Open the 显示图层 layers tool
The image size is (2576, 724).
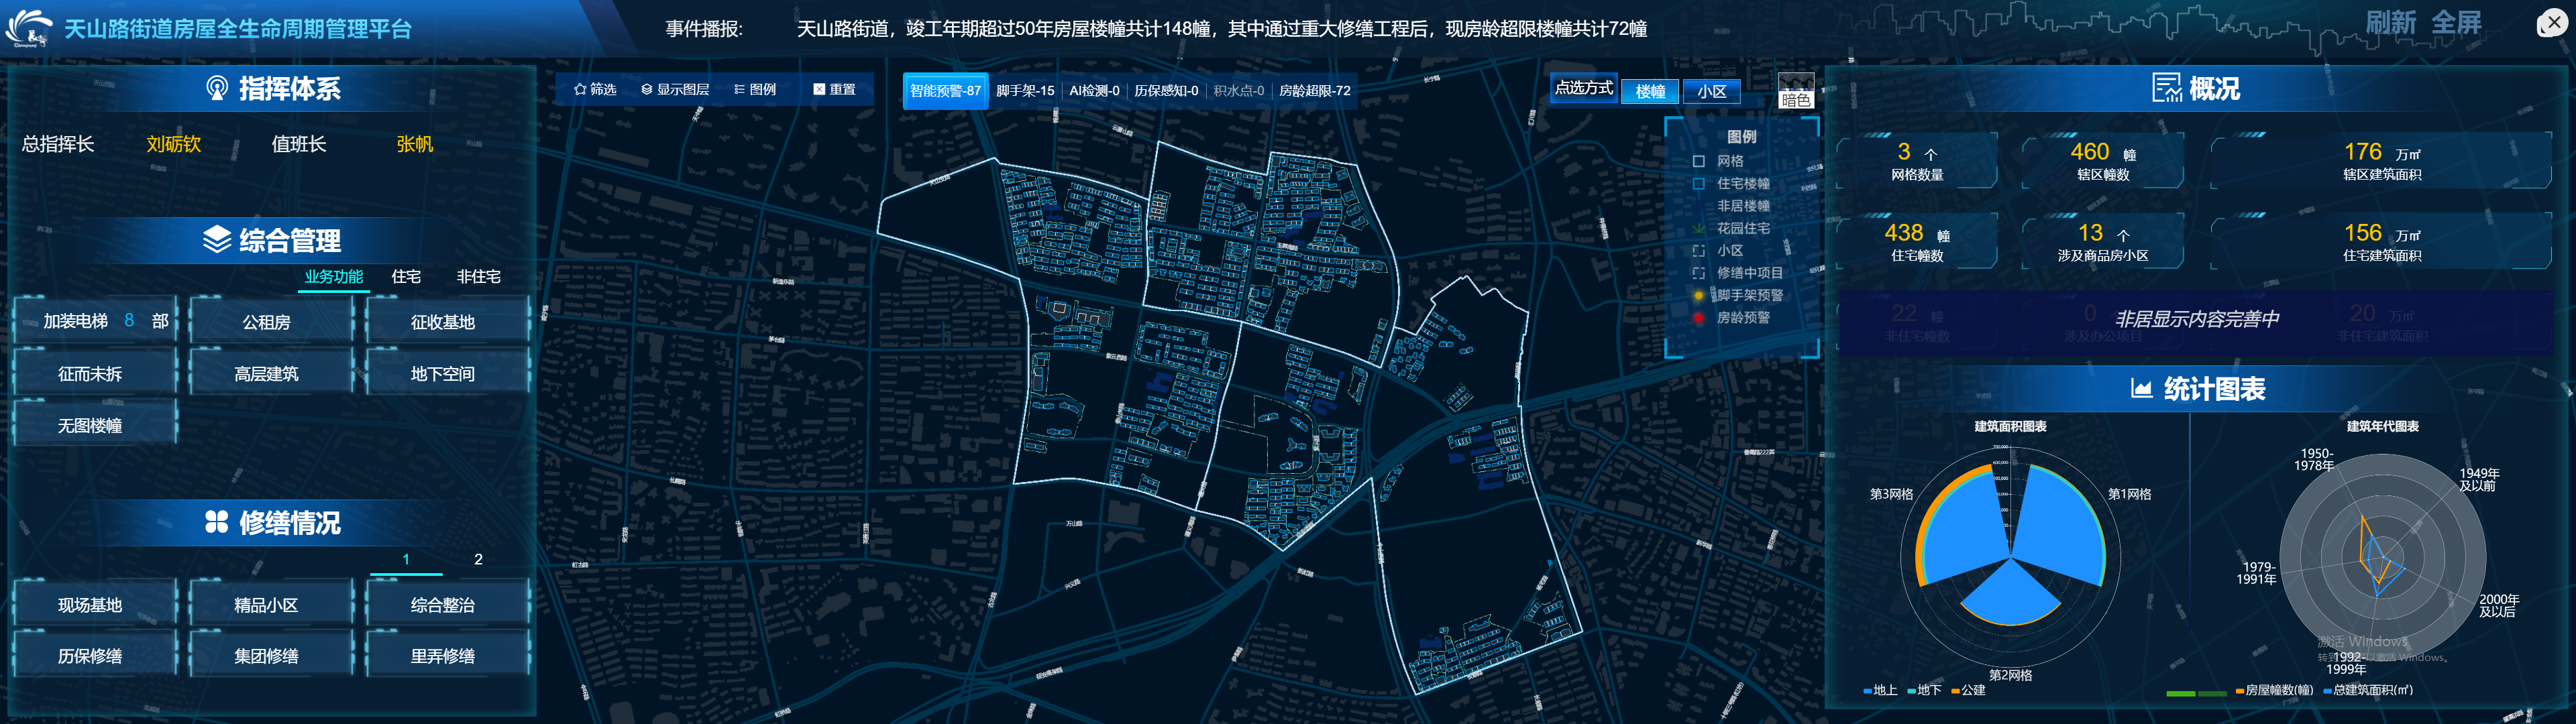[675, 89]
